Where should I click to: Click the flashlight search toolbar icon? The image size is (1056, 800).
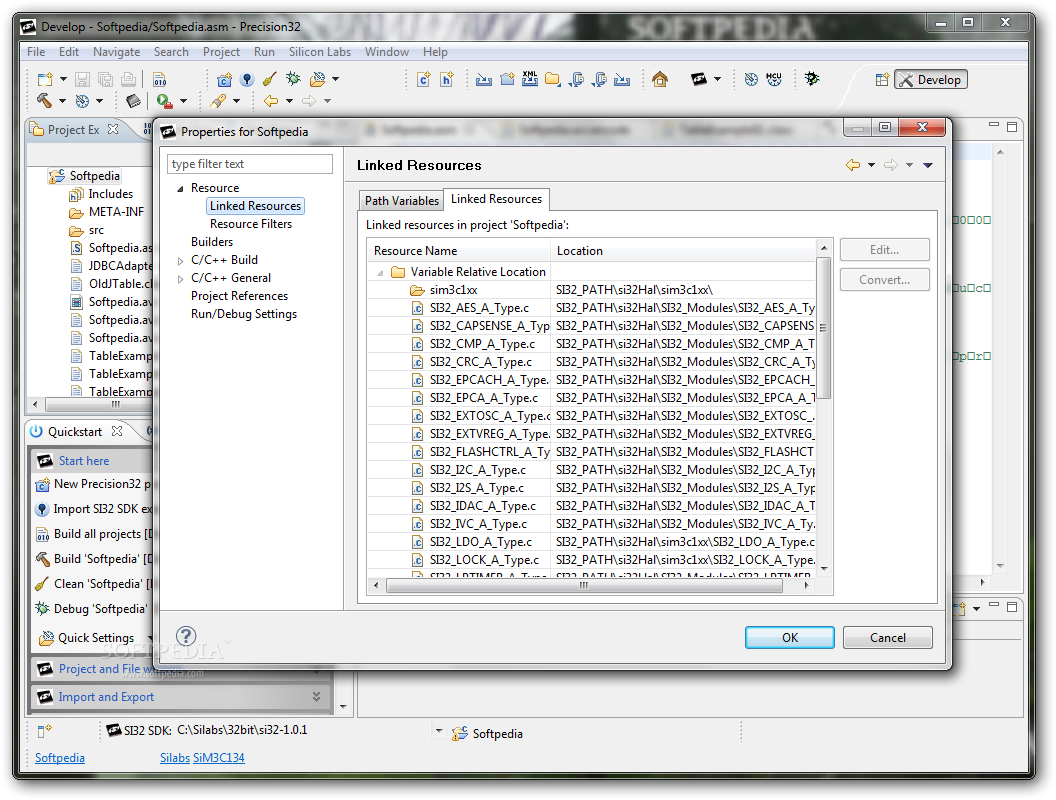pos(218,101)
